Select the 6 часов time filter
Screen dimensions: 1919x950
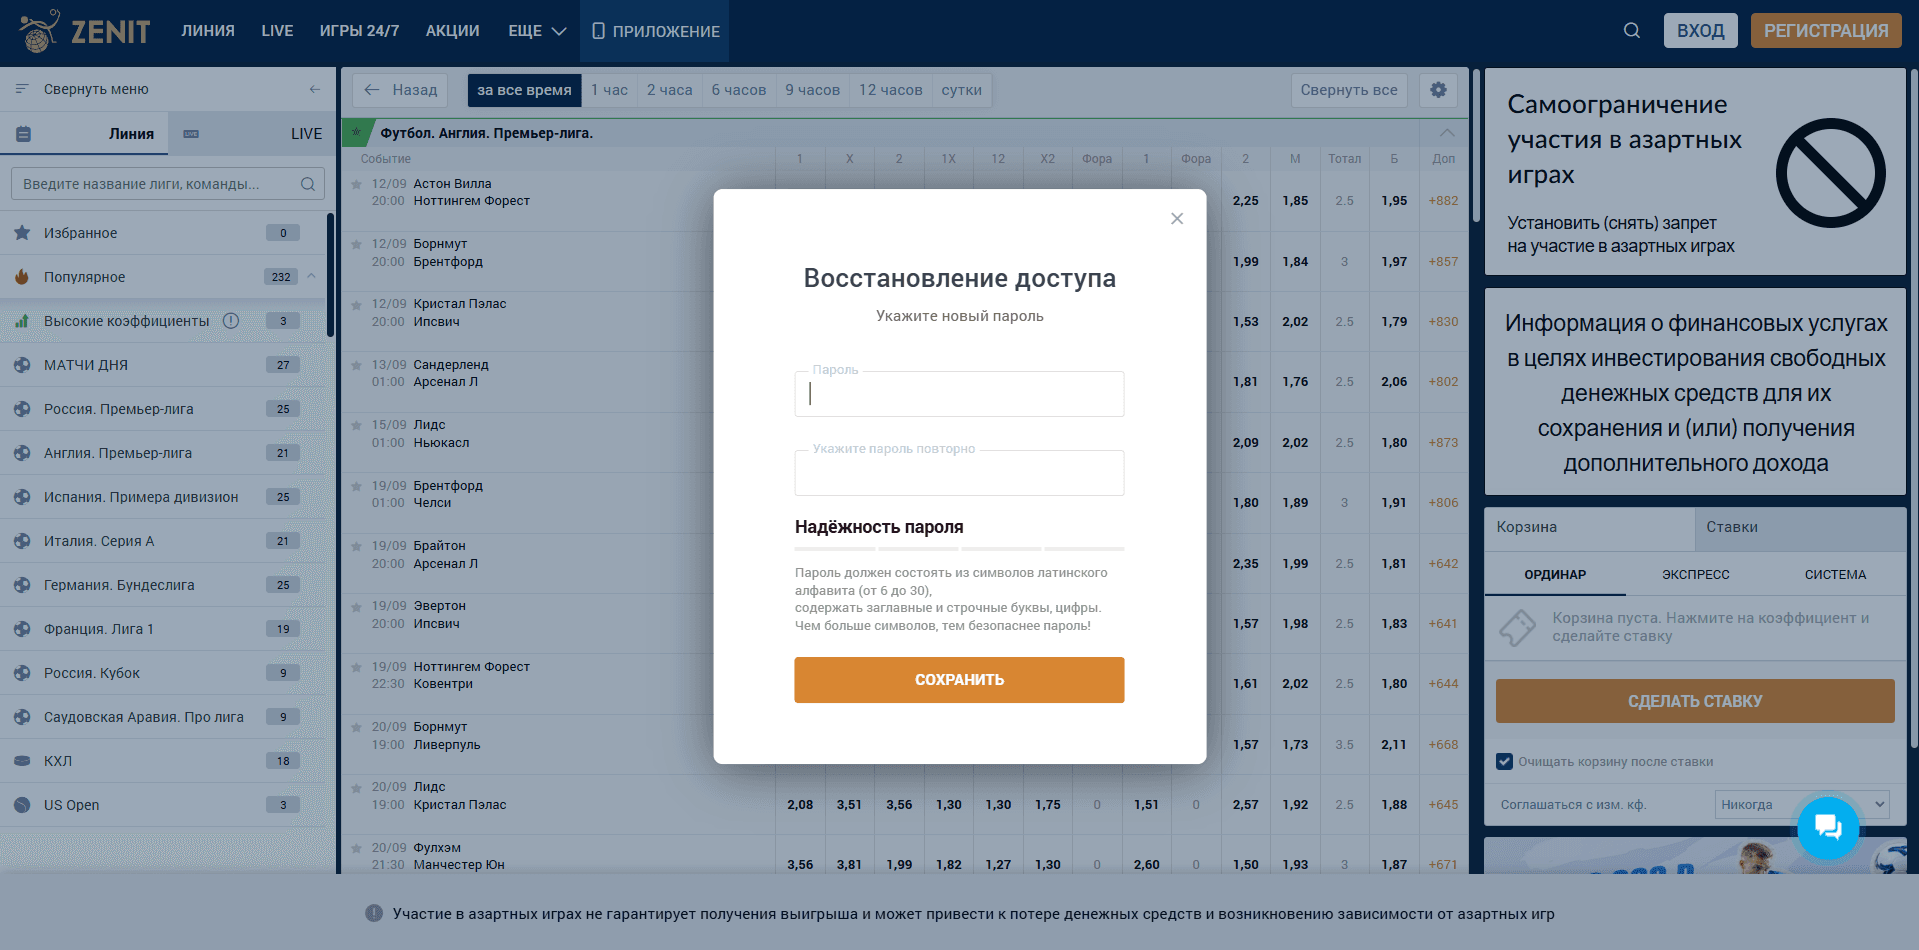tap(739, 90)
